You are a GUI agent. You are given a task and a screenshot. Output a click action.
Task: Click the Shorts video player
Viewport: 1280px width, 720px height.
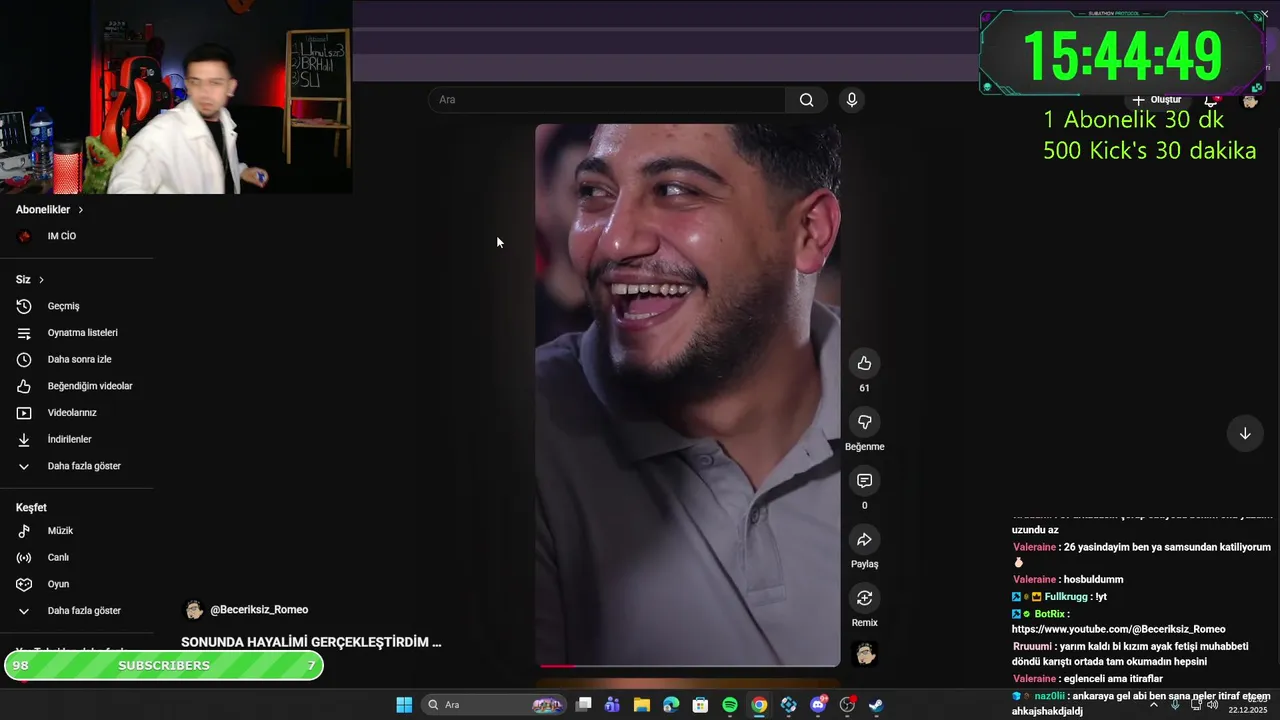[688, 395]
